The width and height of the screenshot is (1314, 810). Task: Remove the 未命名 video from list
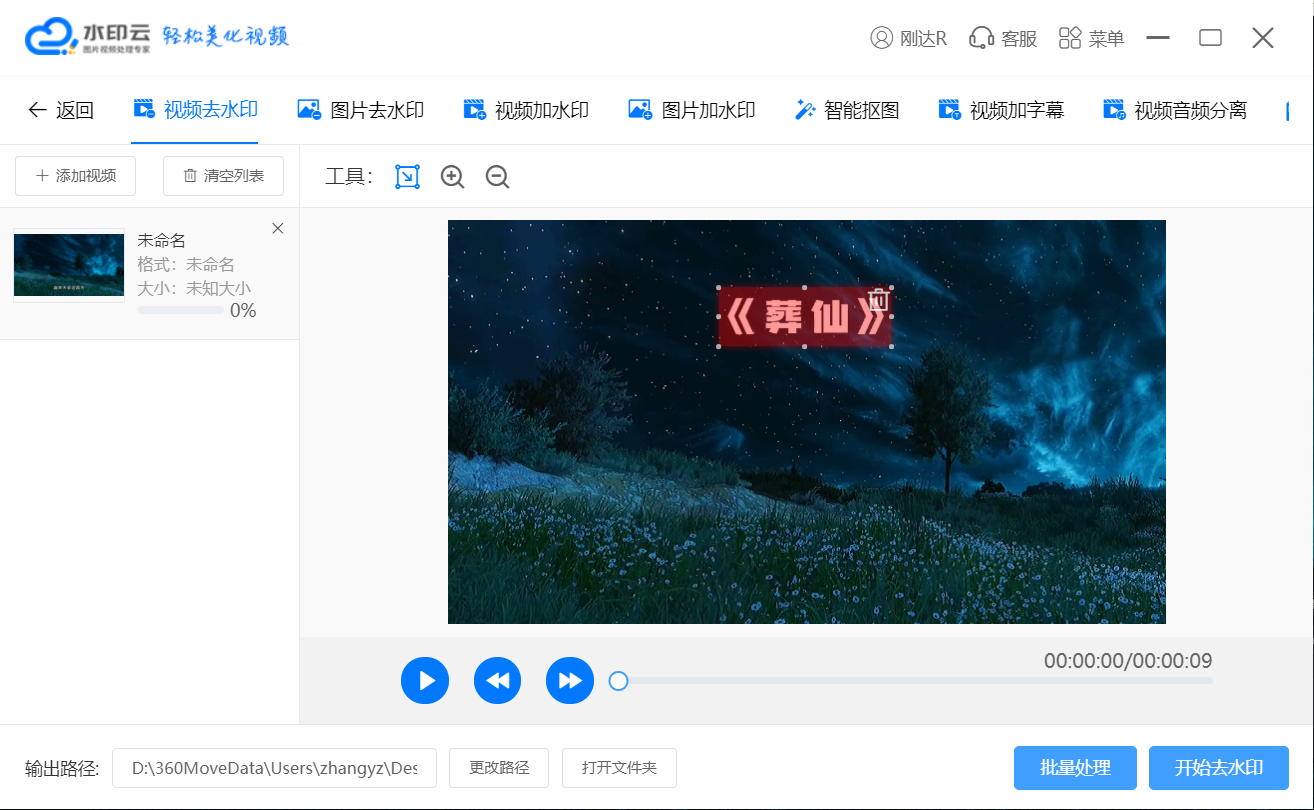278,228
